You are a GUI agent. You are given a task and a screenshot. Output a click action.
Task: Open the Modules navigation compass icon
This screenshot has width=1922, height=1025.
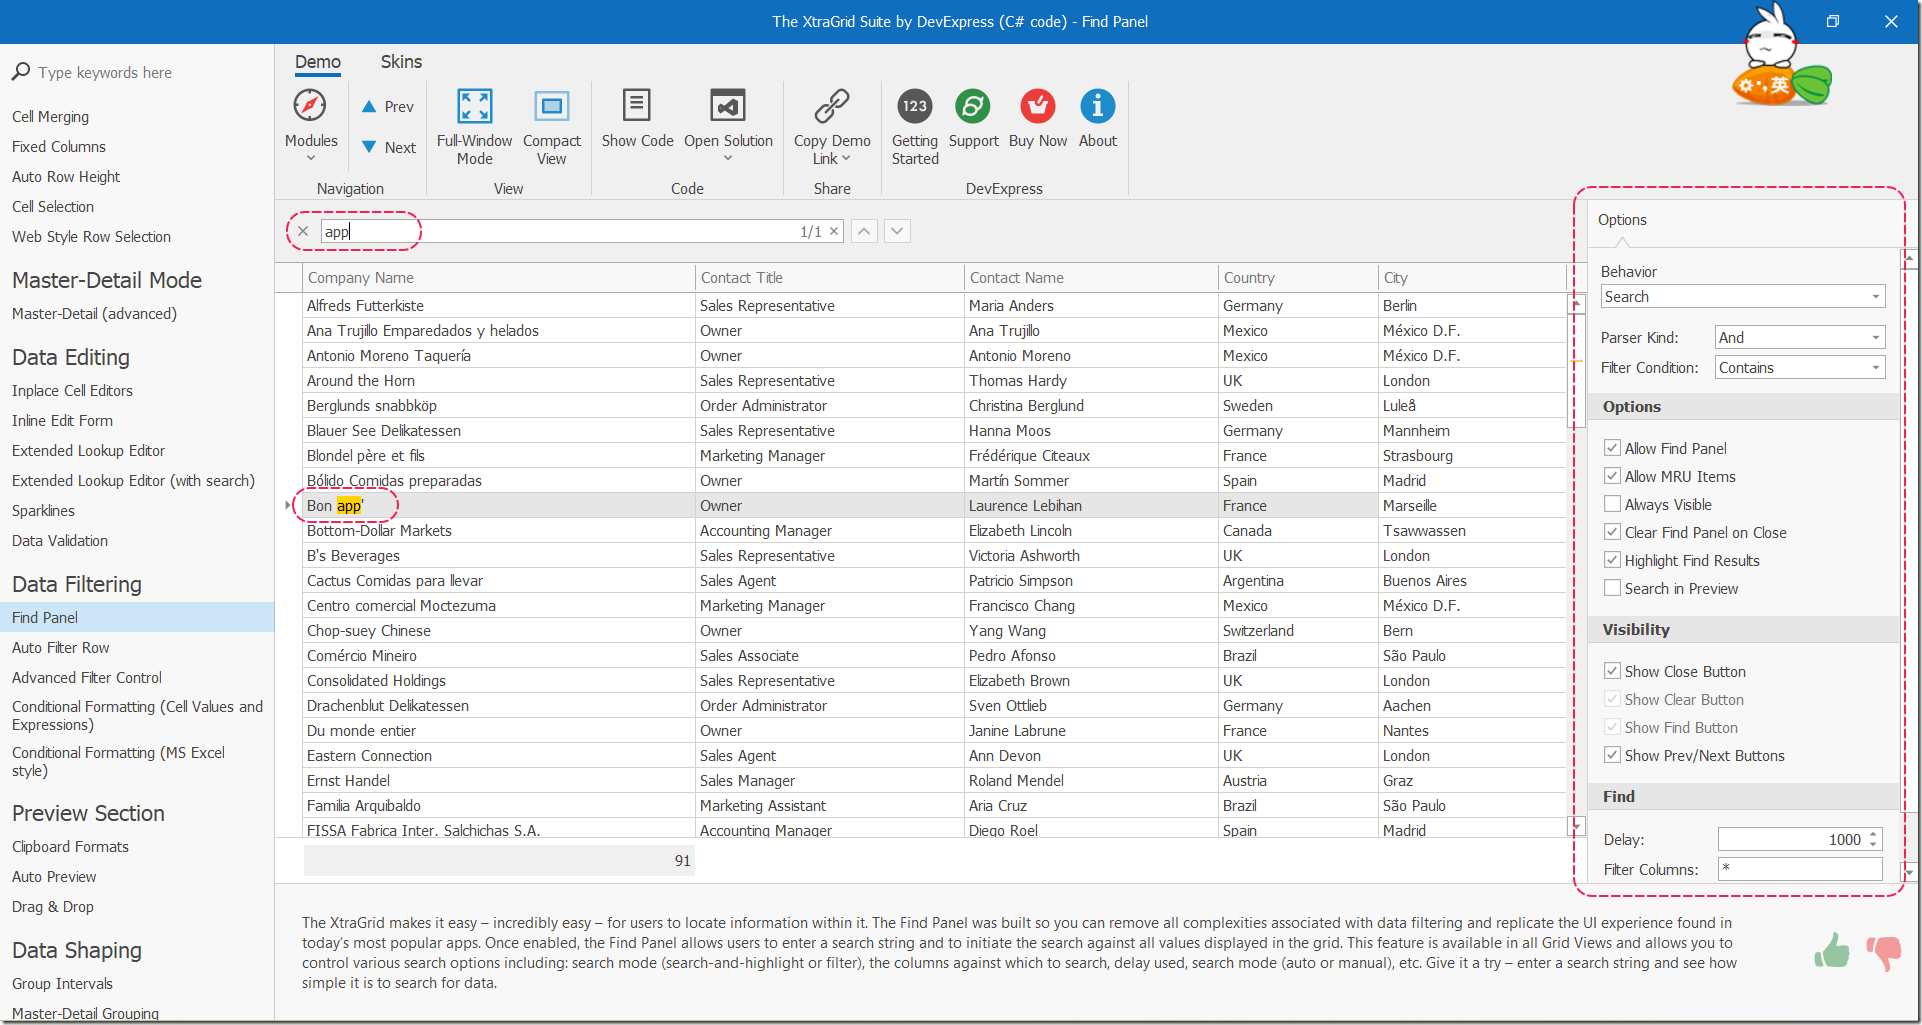[x=310, y=106]
